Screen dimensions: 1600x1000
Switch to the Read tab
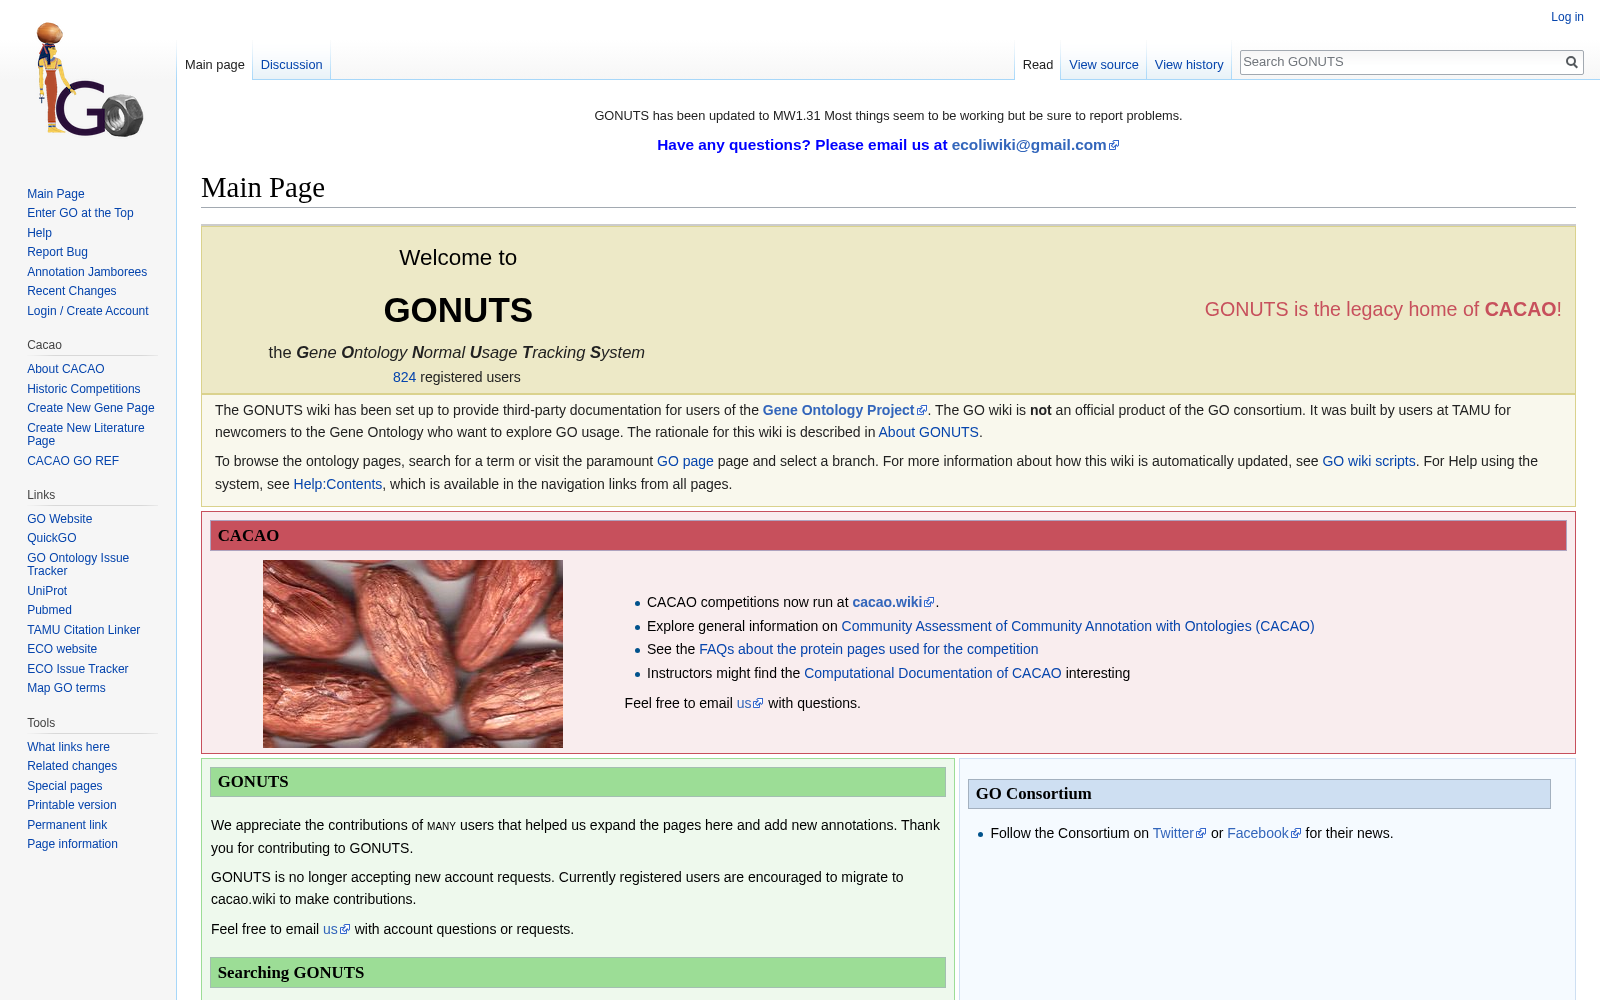point(1038,64)
